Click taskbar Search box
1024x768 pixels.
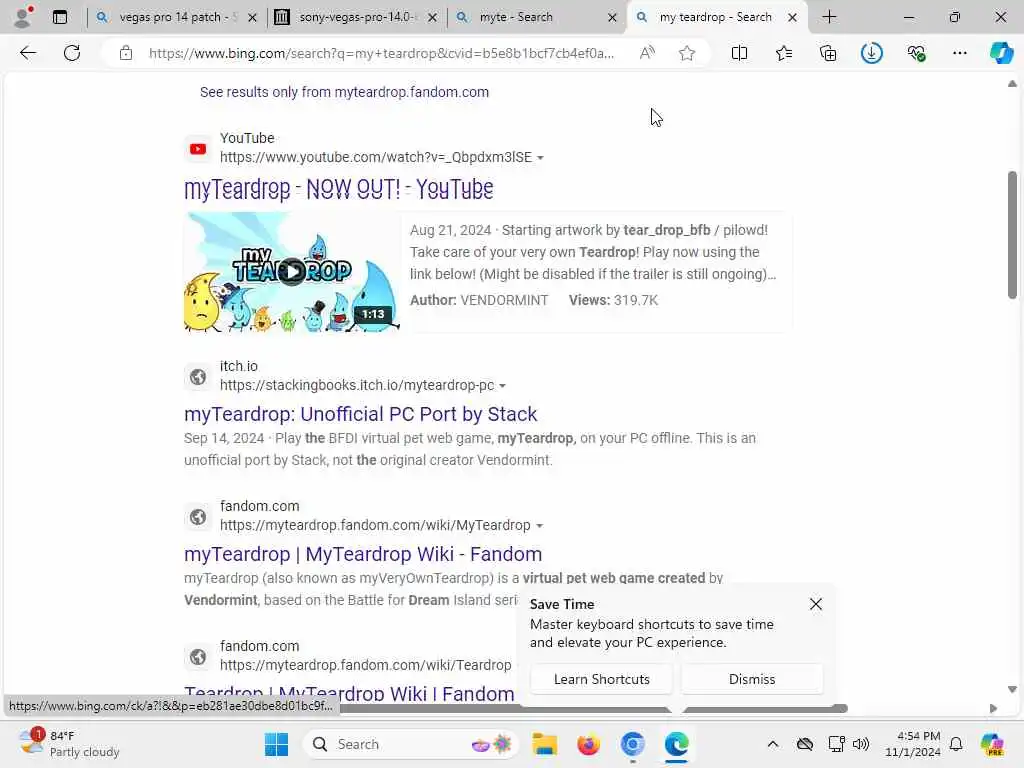point(411,744)
